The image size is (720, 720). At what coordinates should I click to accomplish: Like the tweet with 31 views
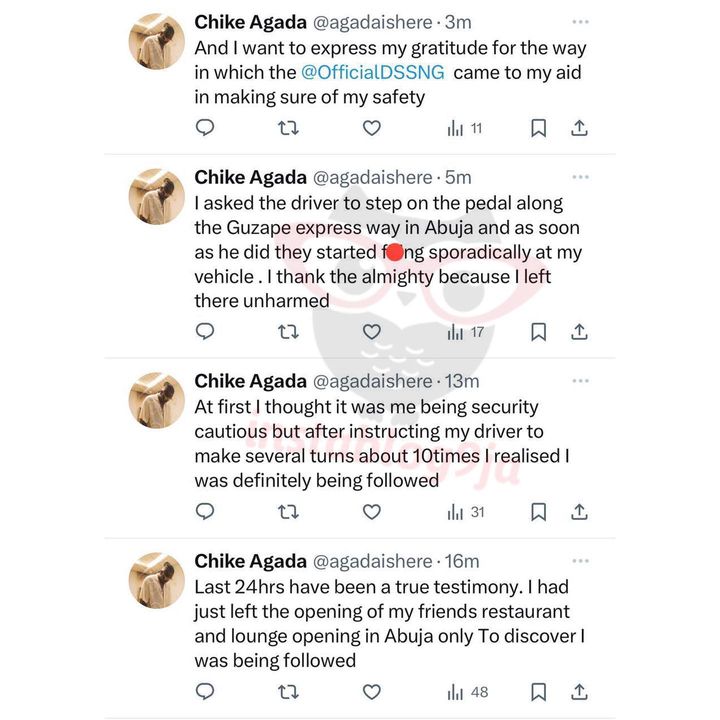pos(371,512)
